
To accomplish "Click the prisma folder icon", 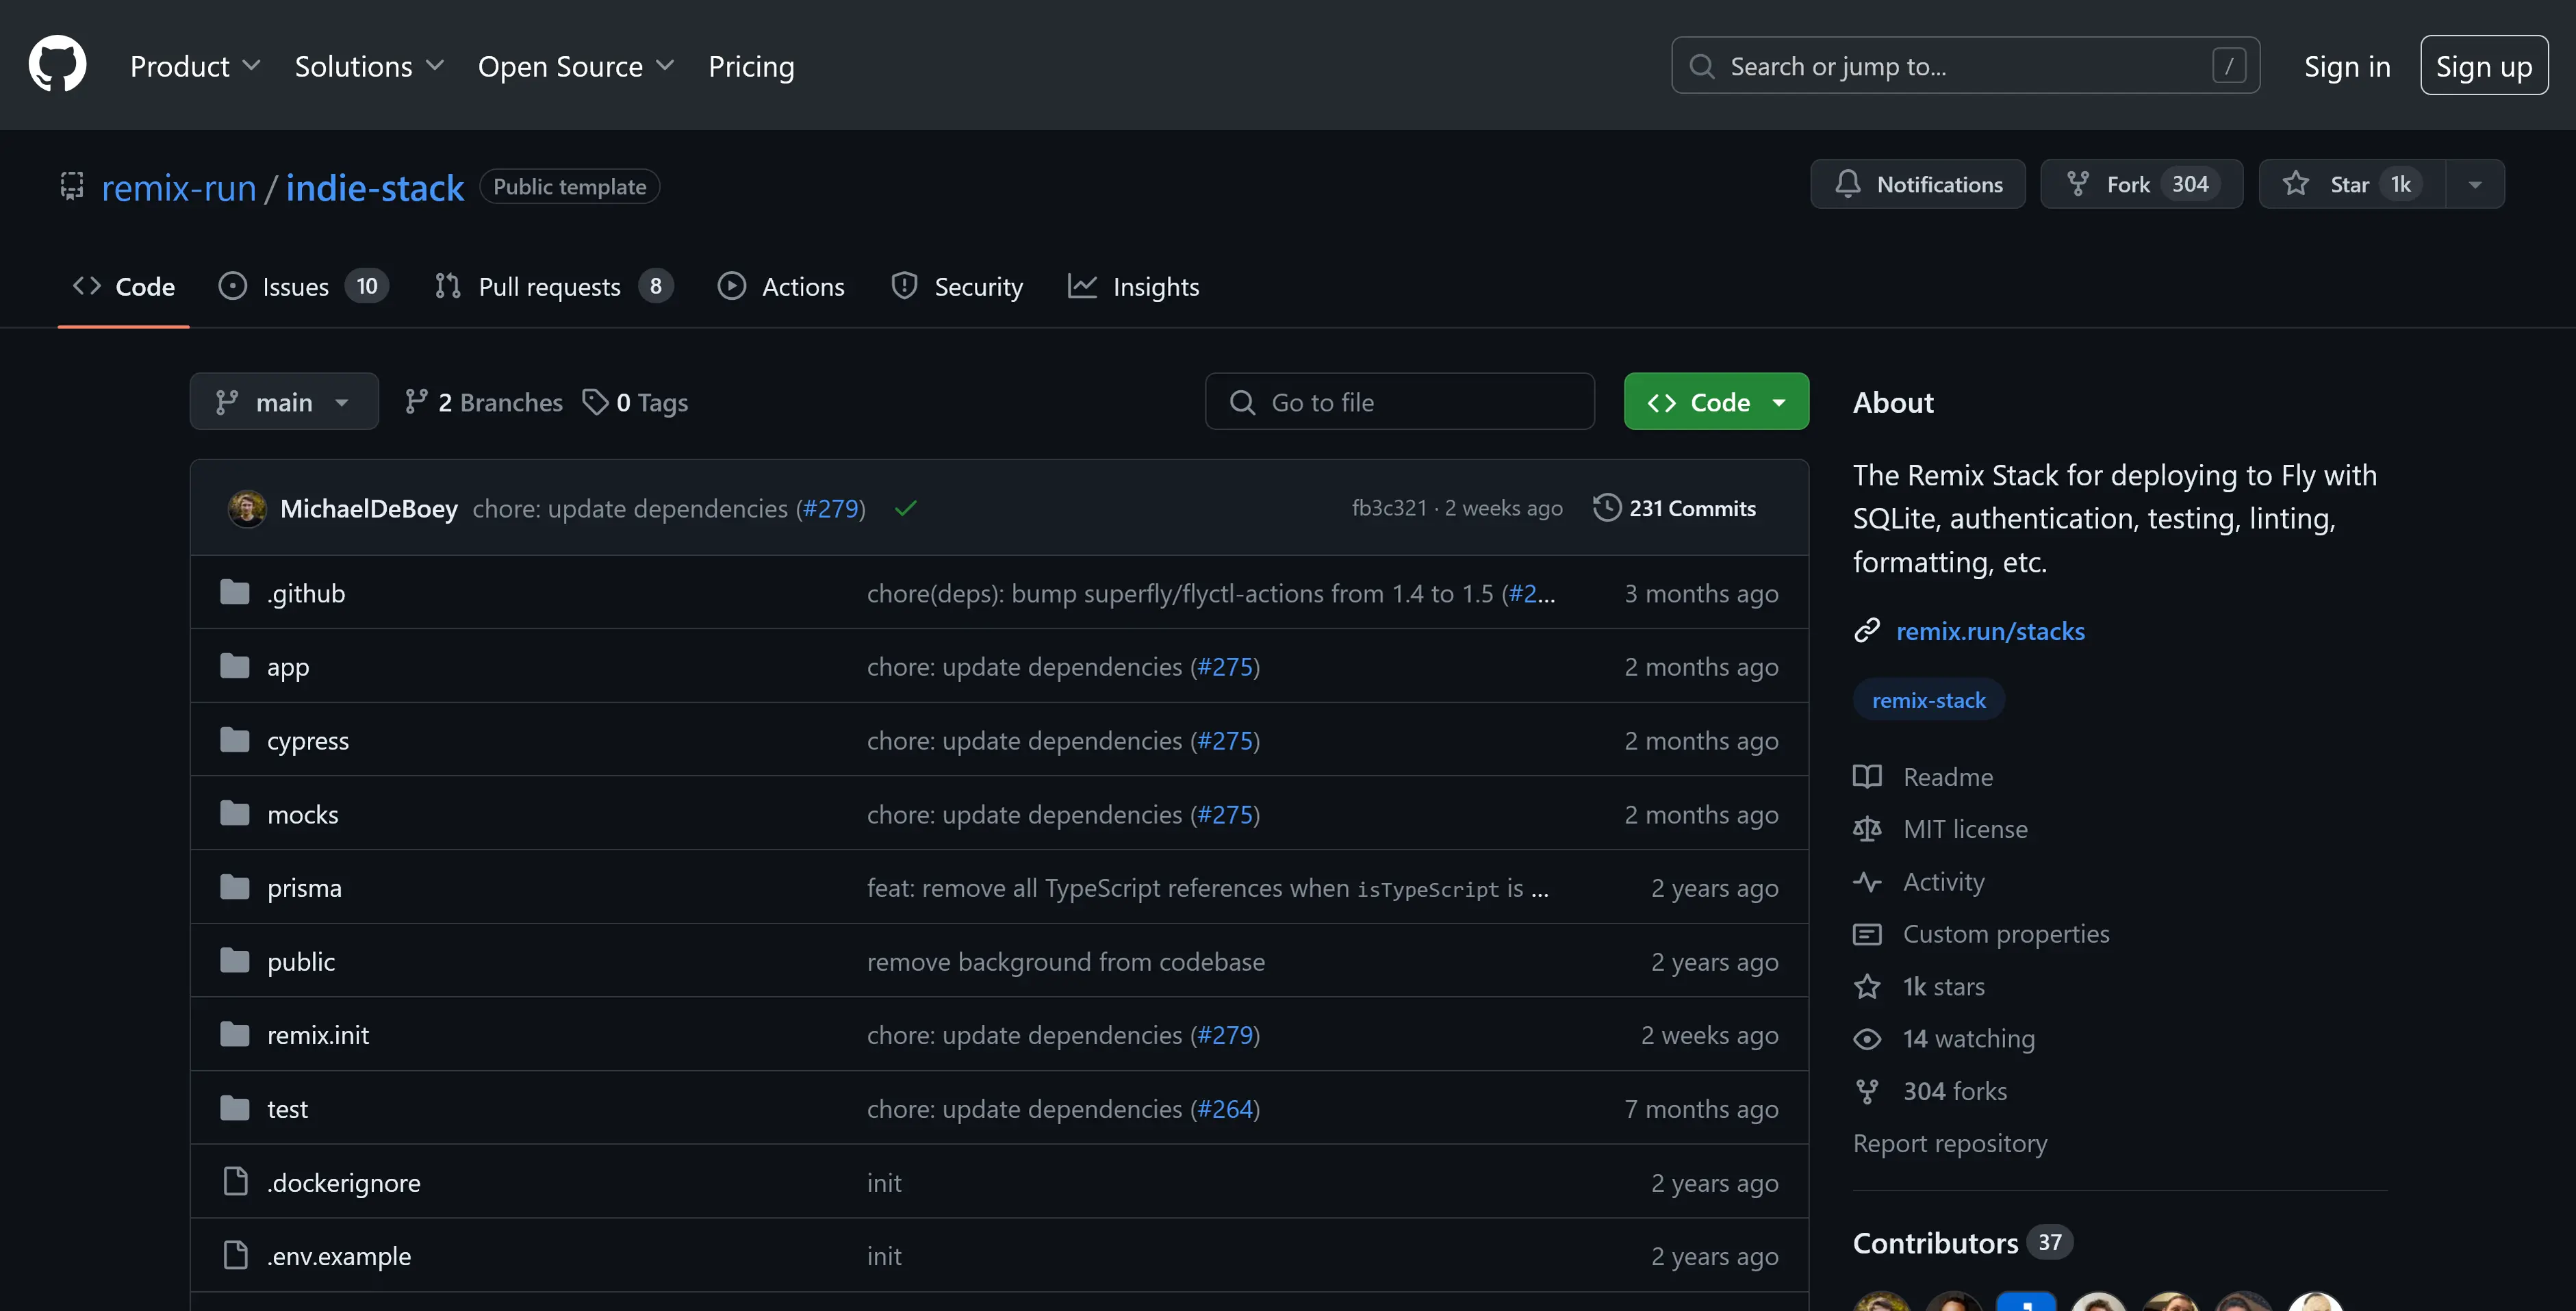I will 235,887.
